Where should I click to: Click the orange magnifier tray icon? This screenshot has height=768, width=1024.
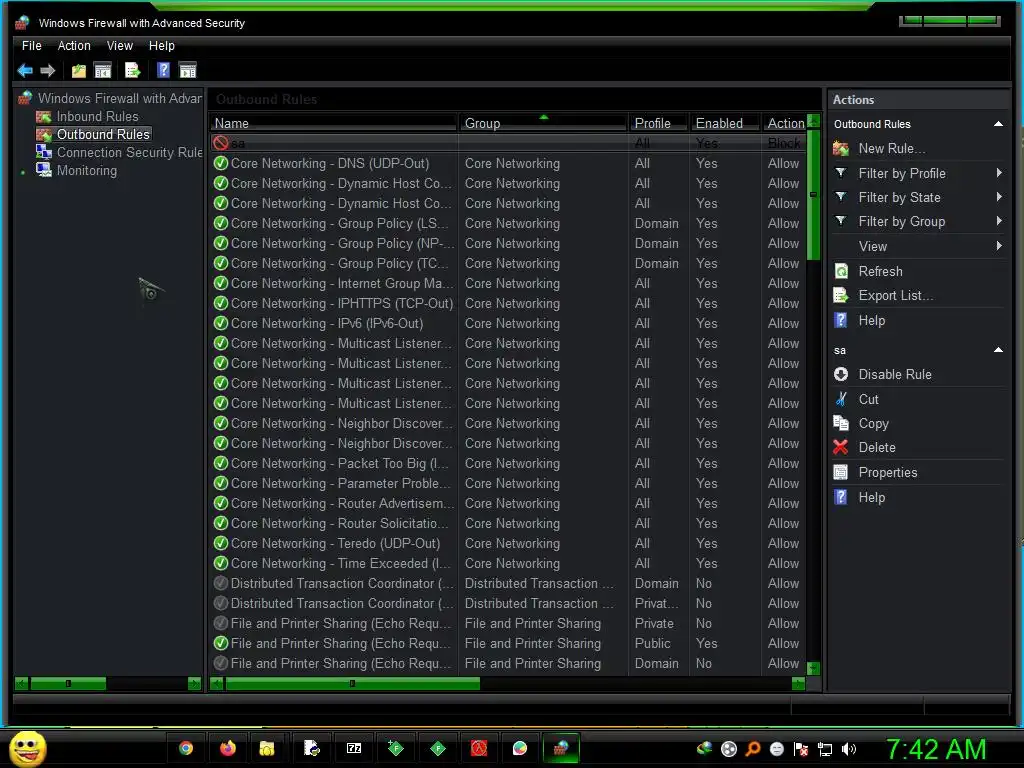[x=753, y=749]
